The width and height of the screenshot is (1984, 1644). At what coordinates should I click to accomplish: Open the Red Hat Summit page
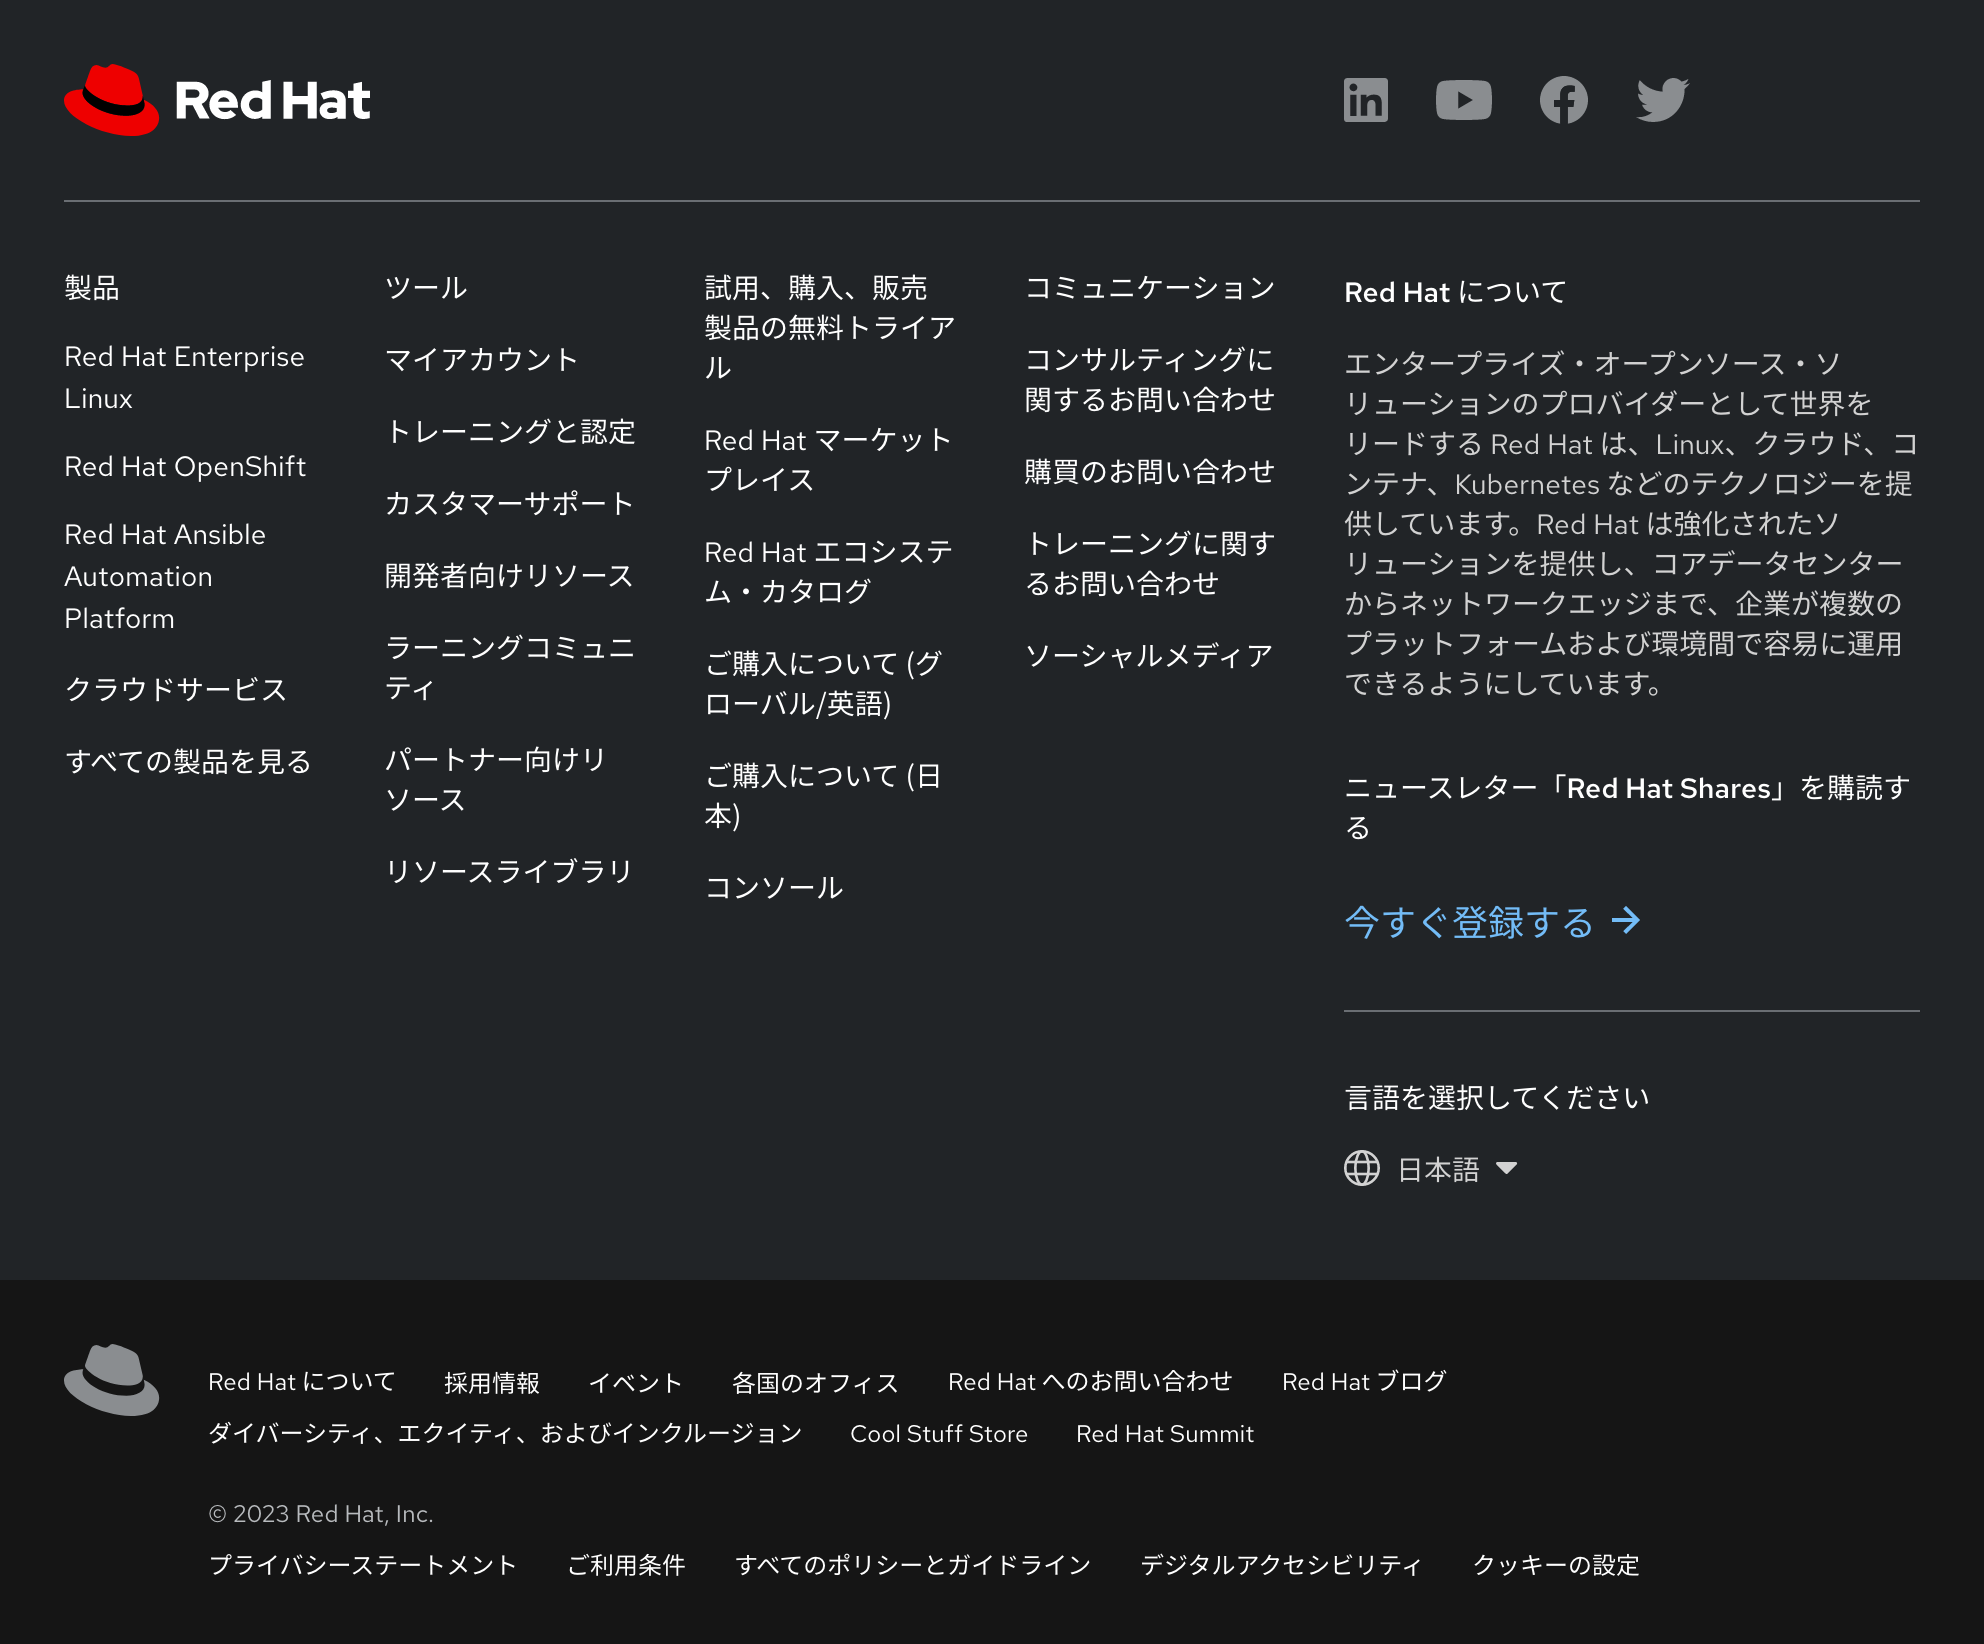tap(1166, 1433)
